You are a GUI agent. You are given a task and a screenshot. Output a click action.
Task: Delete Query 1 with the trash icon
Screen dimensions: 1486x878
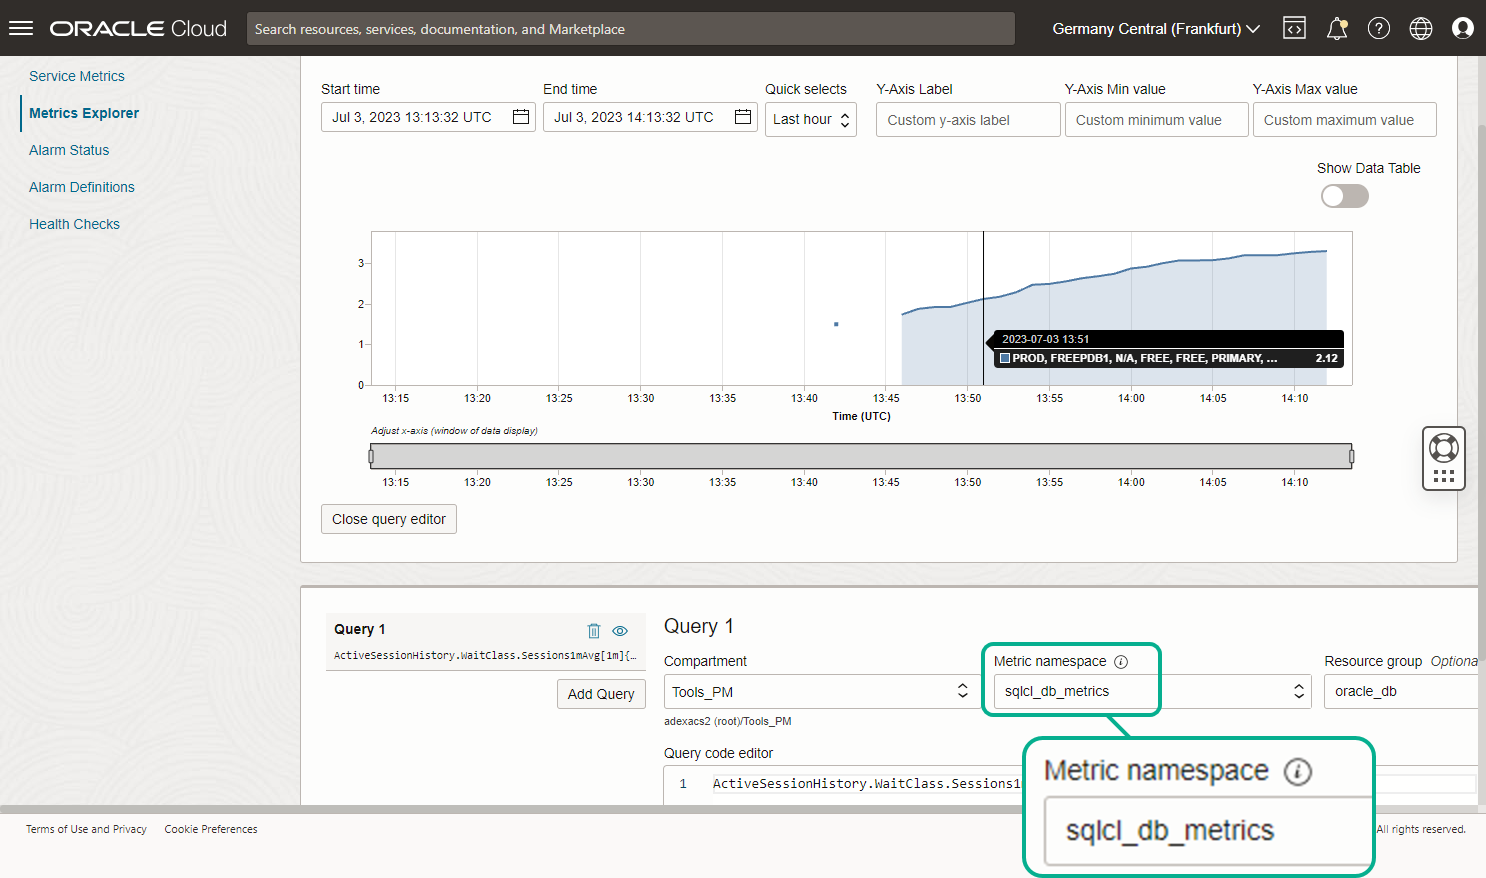pos(594,631)
